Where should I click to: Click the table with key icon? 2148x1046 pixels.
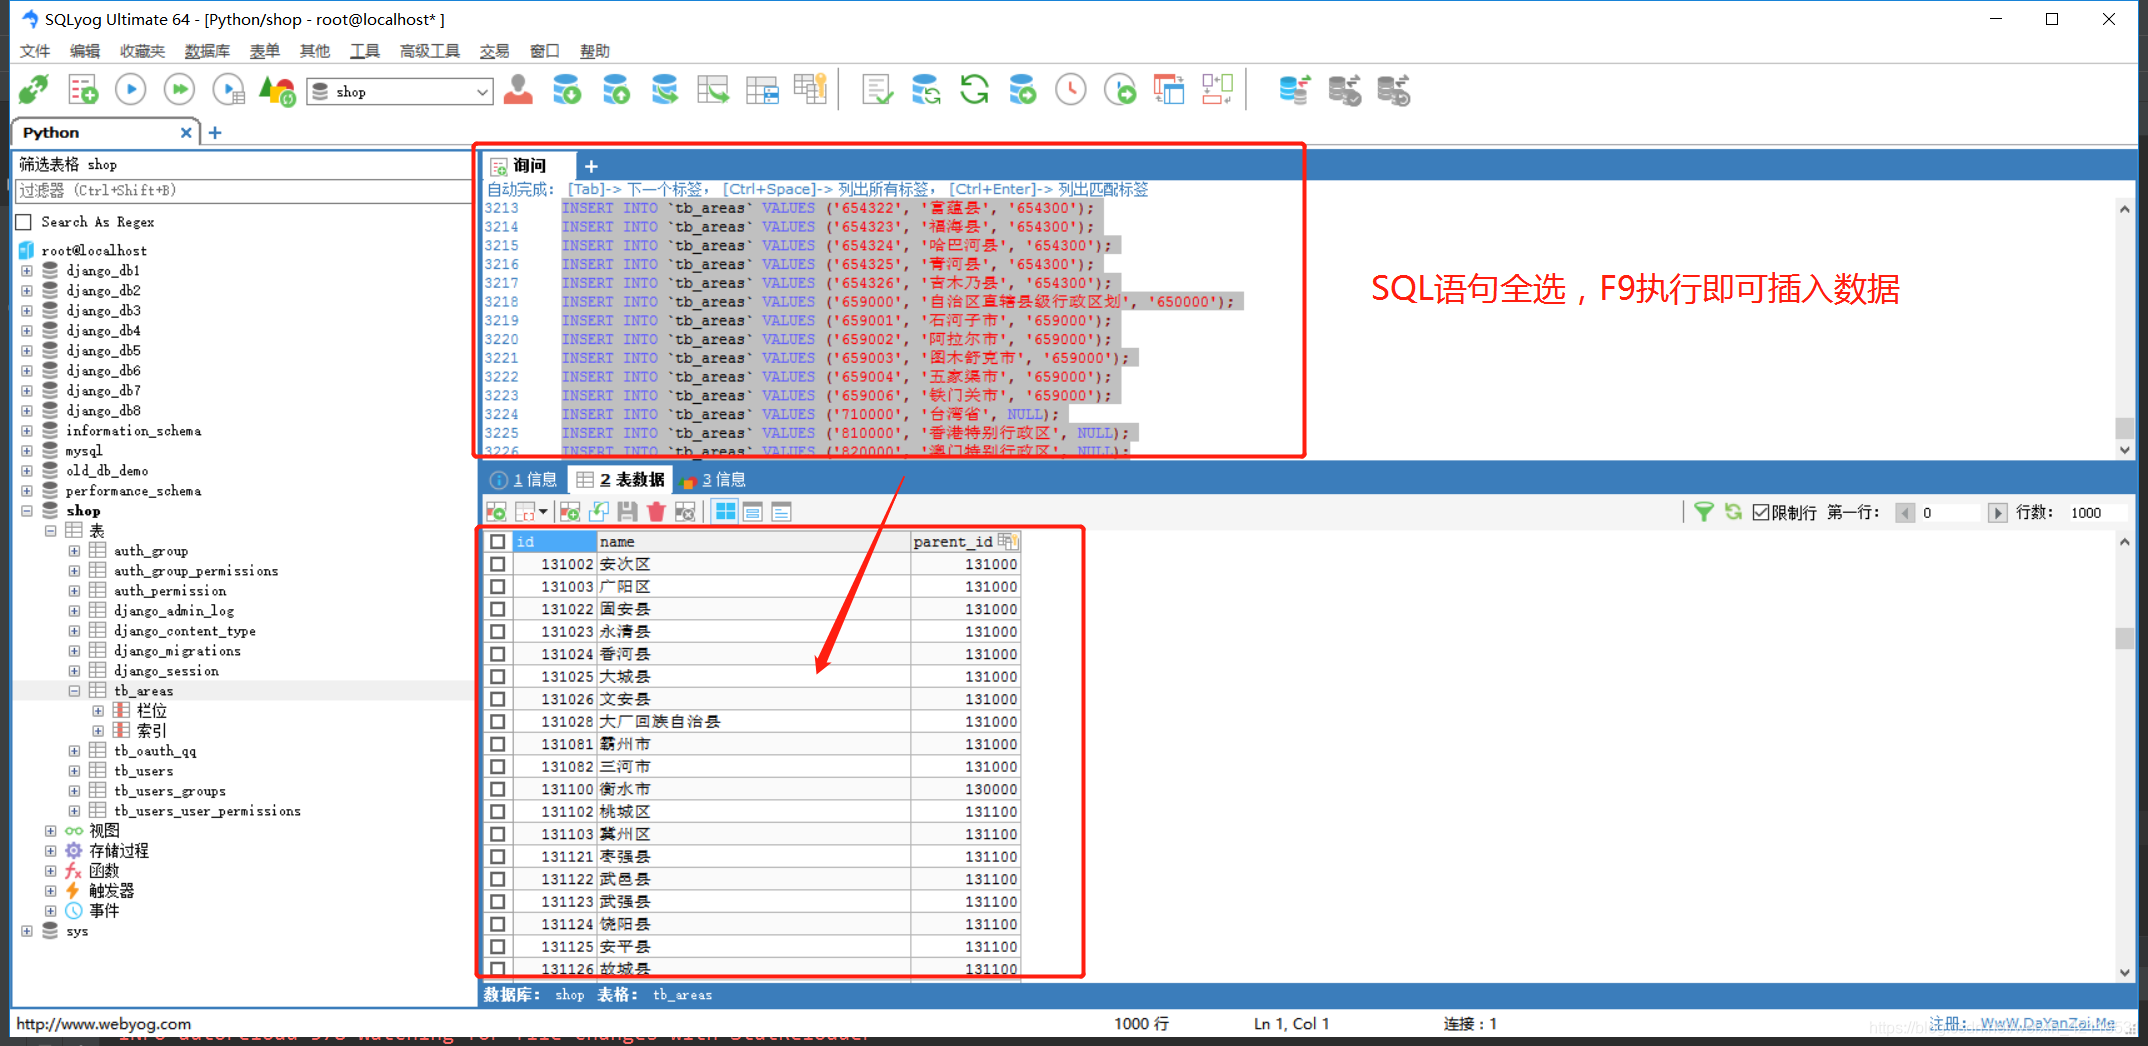point(810,91)
